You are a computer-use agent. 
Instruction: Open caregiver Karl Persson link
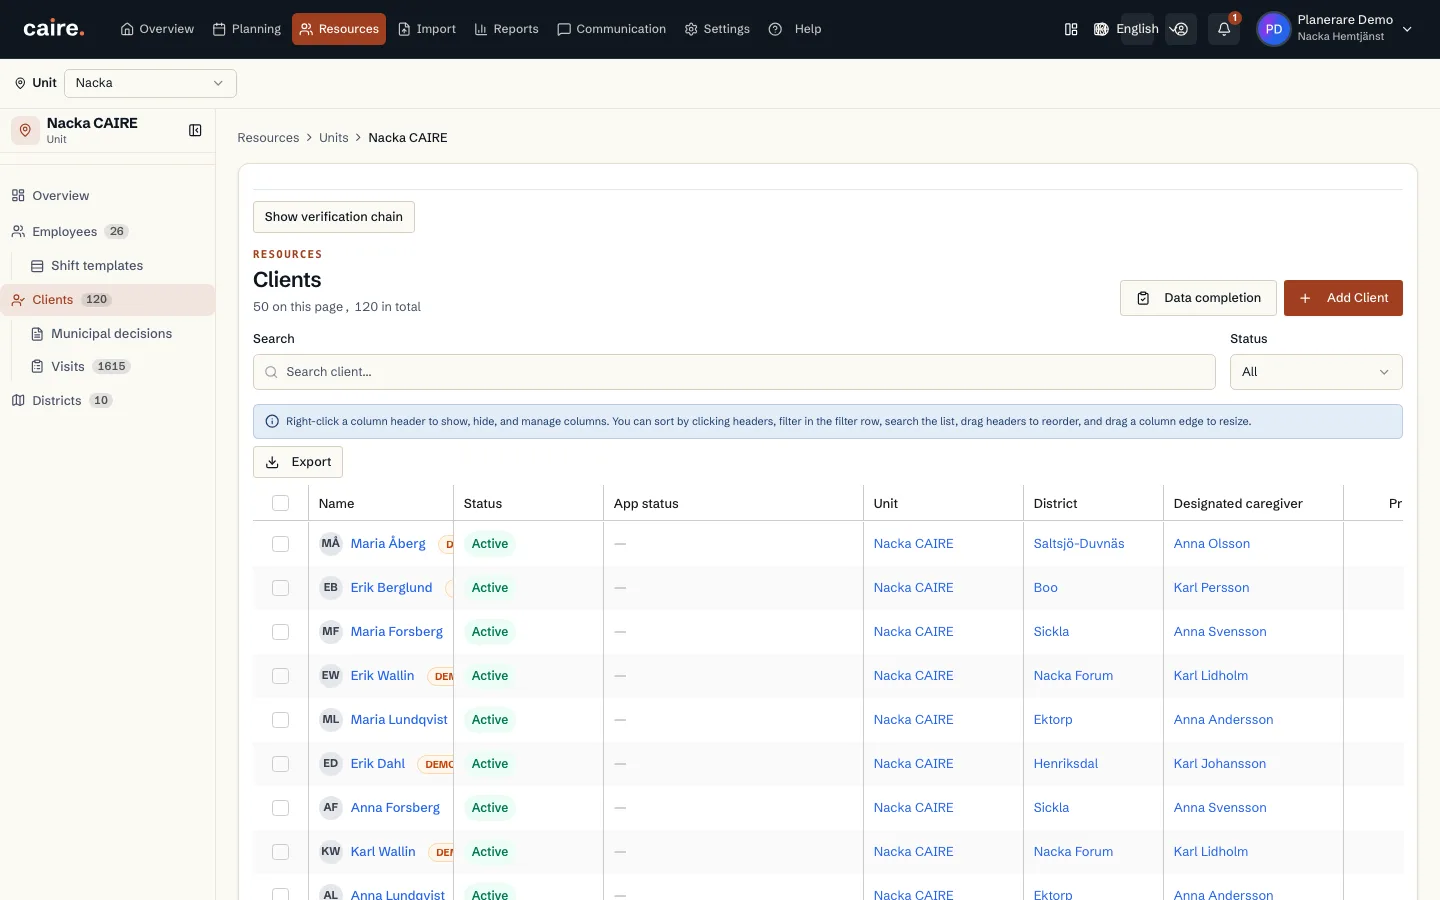tap(1211, 588)
